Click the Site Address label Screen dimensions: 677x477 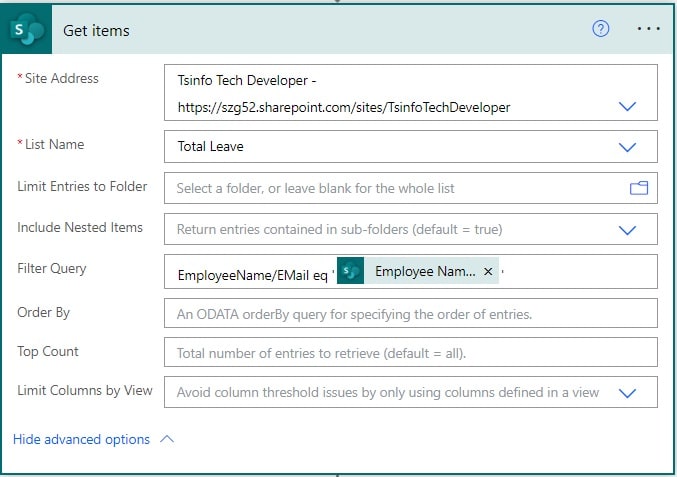click(62, 78)
